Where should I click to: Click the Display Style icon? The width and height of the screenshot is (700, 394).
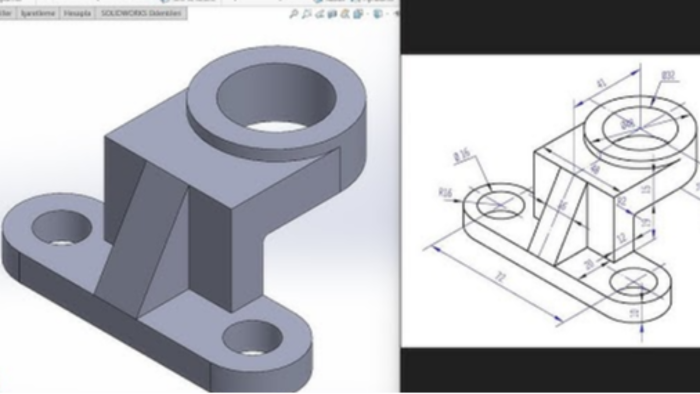(378, 14)
